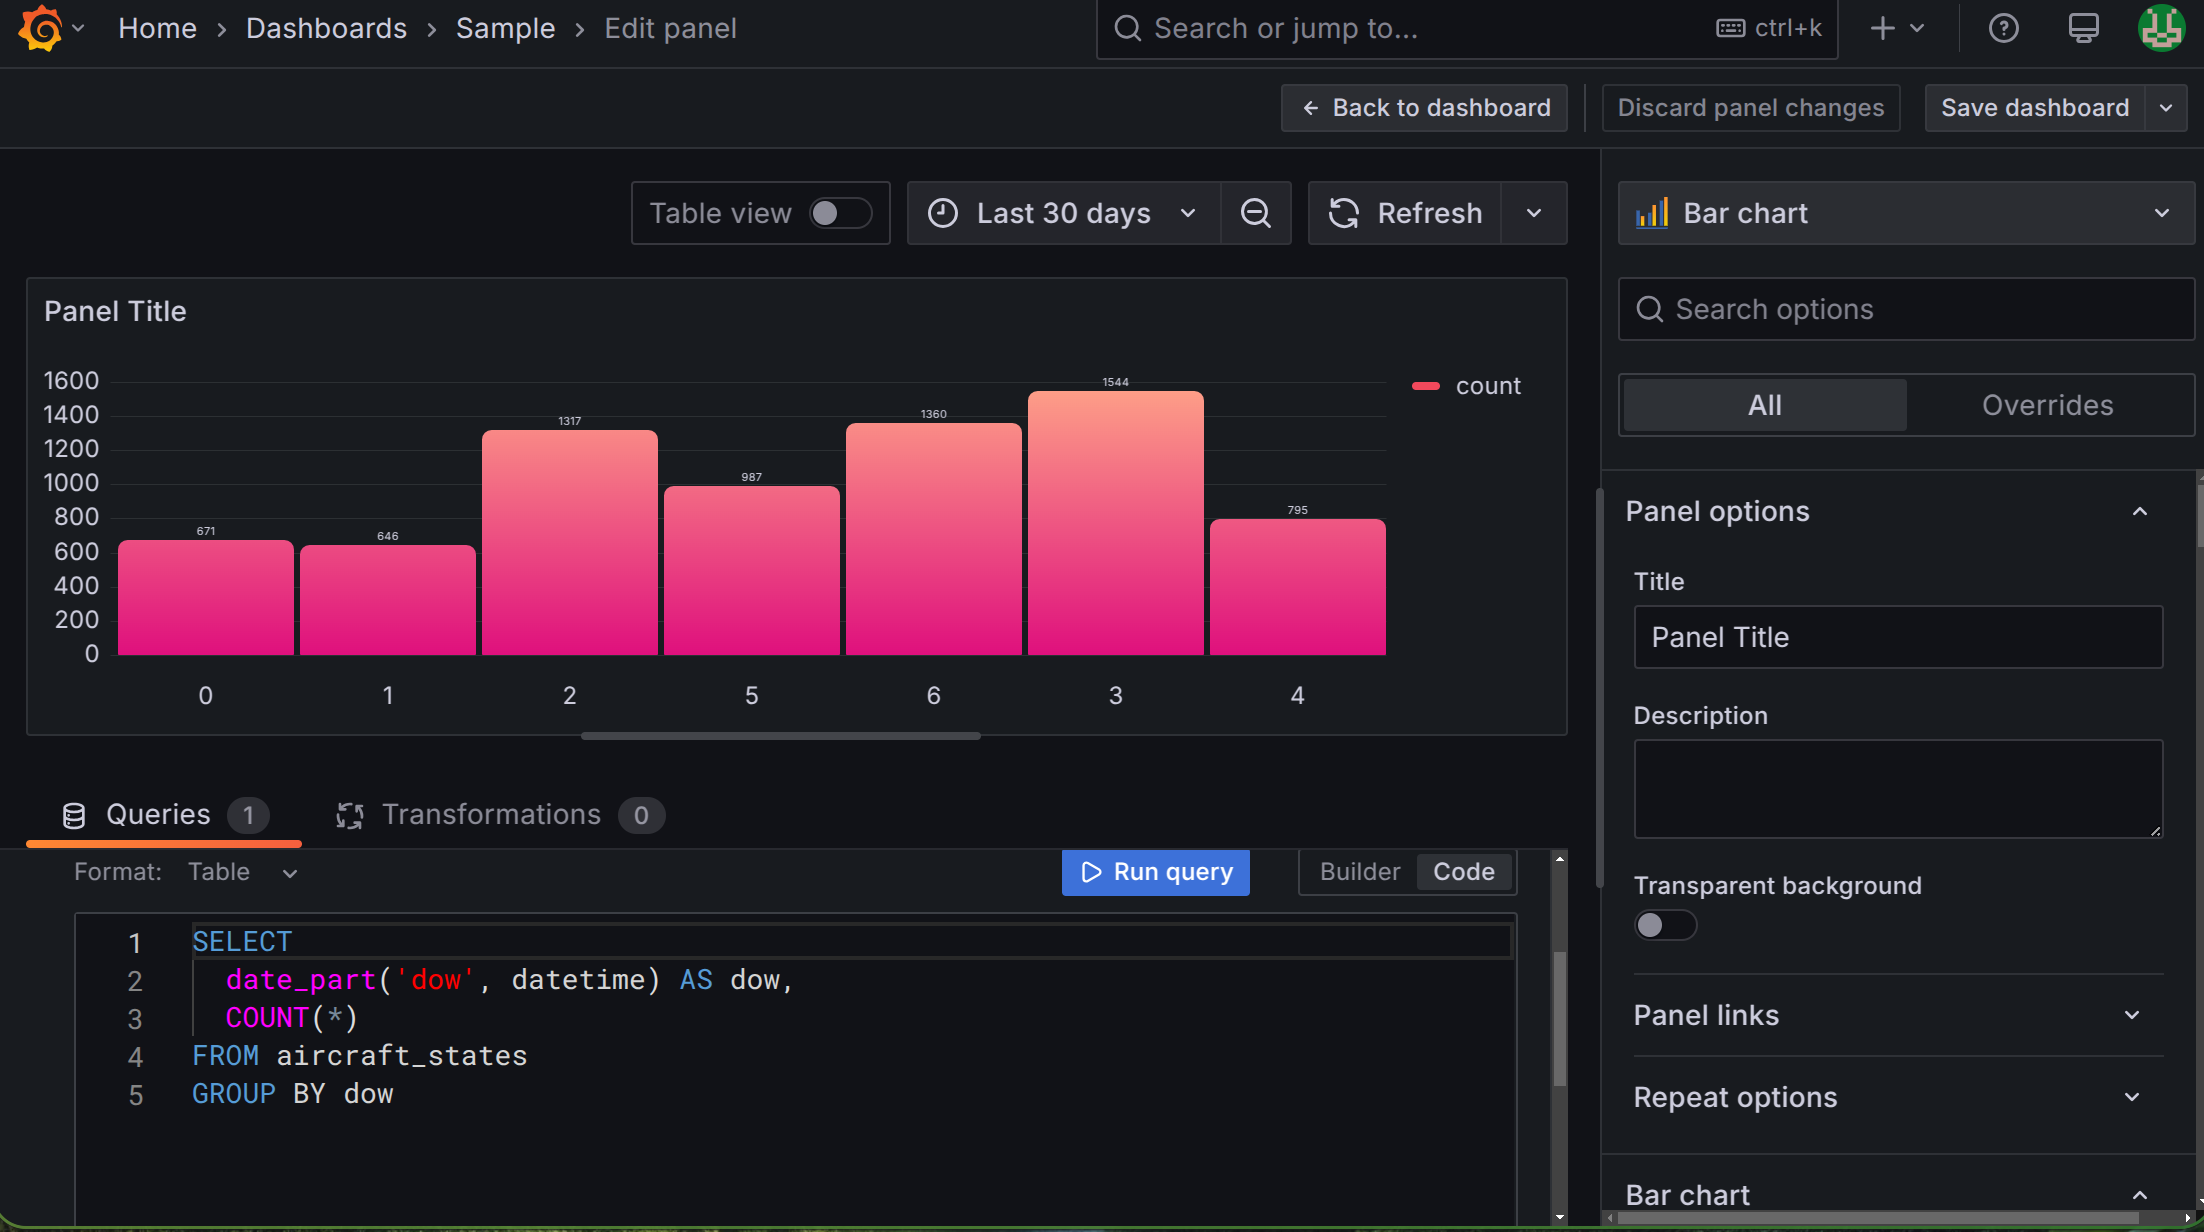Open the Last 30 days time picker
Viewport: 2204px width, 1232px height.
[x=1063, y=213]
